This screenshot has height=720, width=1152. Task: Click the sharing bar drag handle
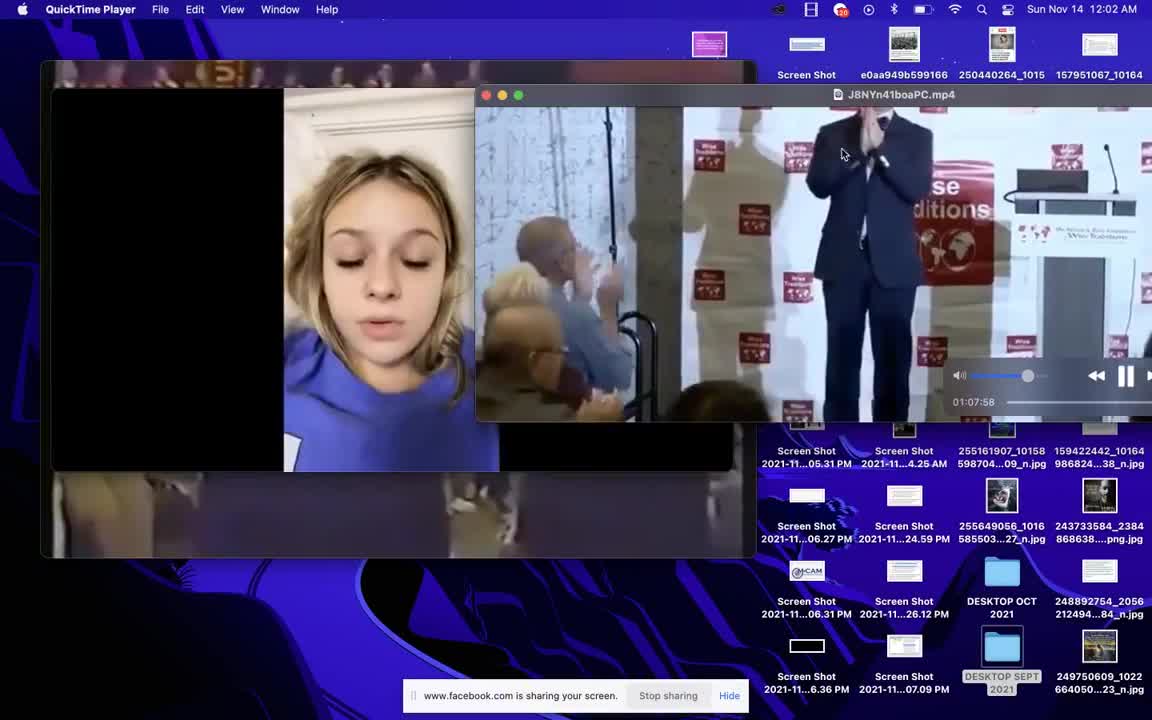click(x=413, y=696)
